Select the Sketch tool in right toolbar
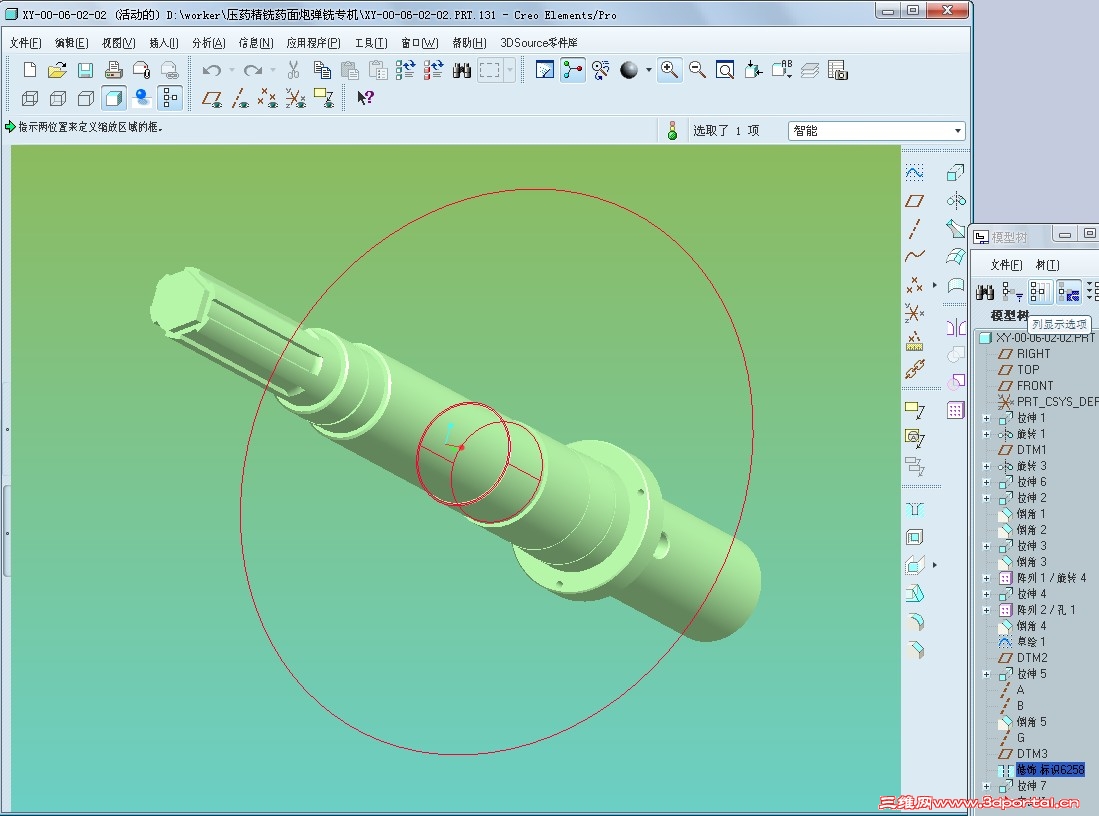Image resolution: width=1099 pixels, height=816 pixels. click(x=914, y=172)
